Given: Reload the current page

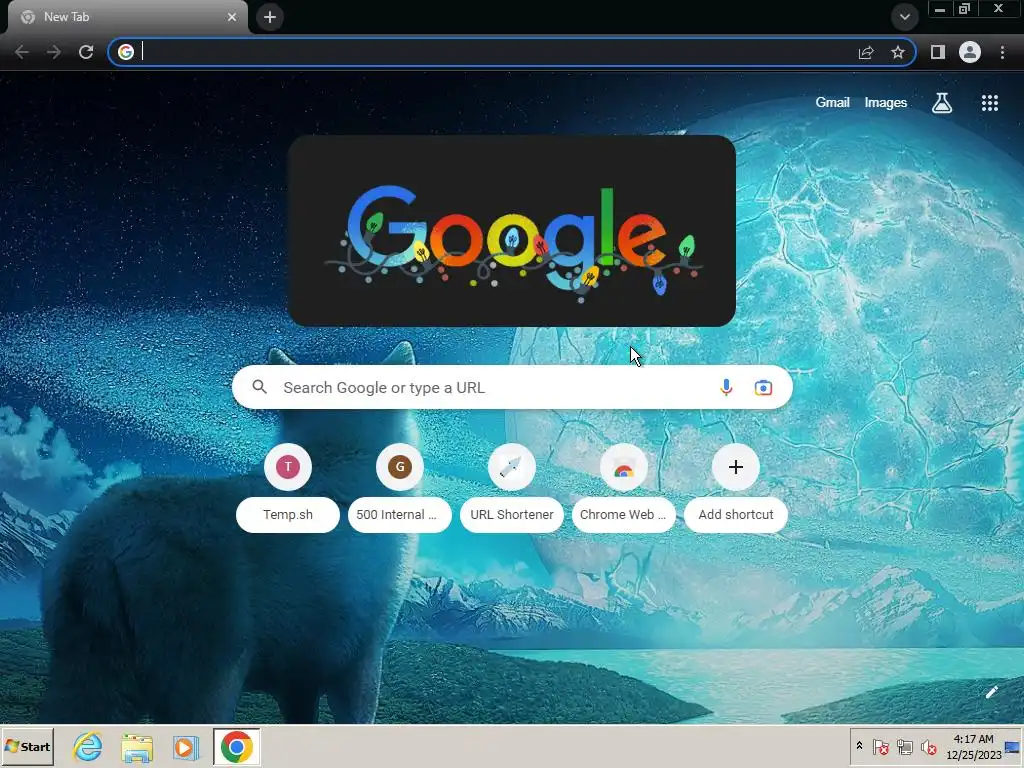Looking at the screenshot, I should [86, 52].
